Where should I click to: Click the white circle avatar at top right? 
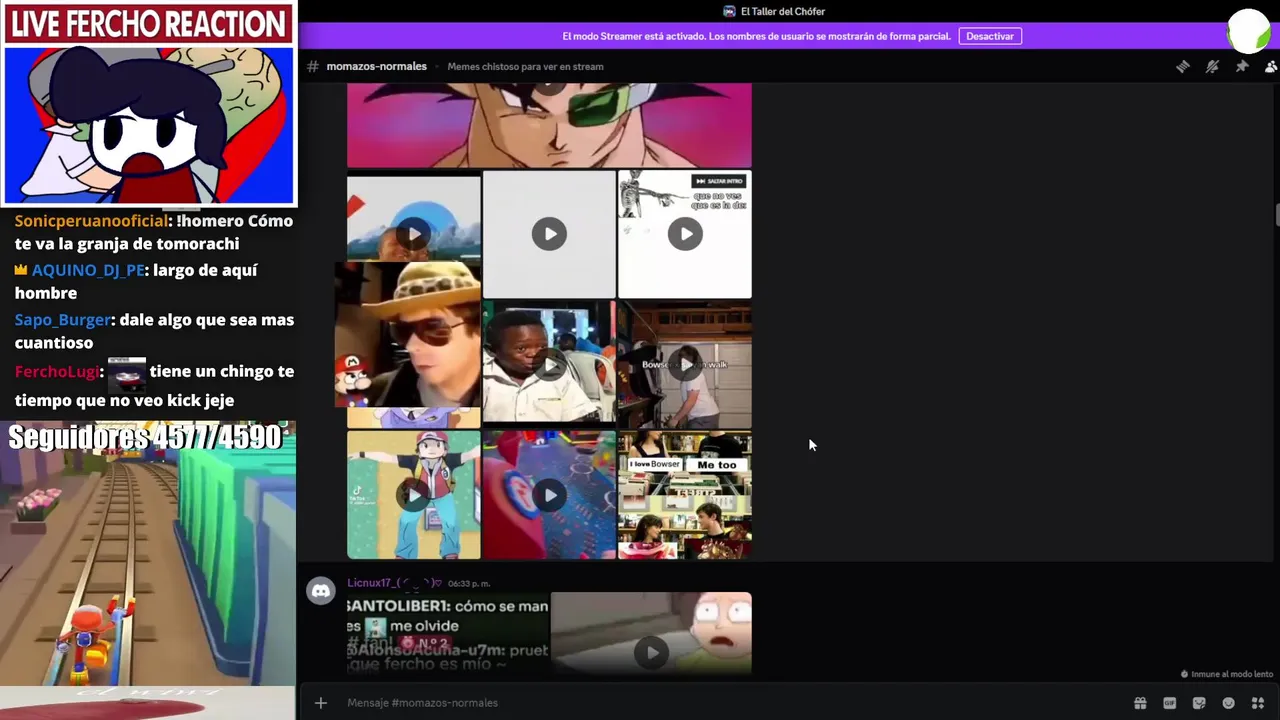(1249, 30)
